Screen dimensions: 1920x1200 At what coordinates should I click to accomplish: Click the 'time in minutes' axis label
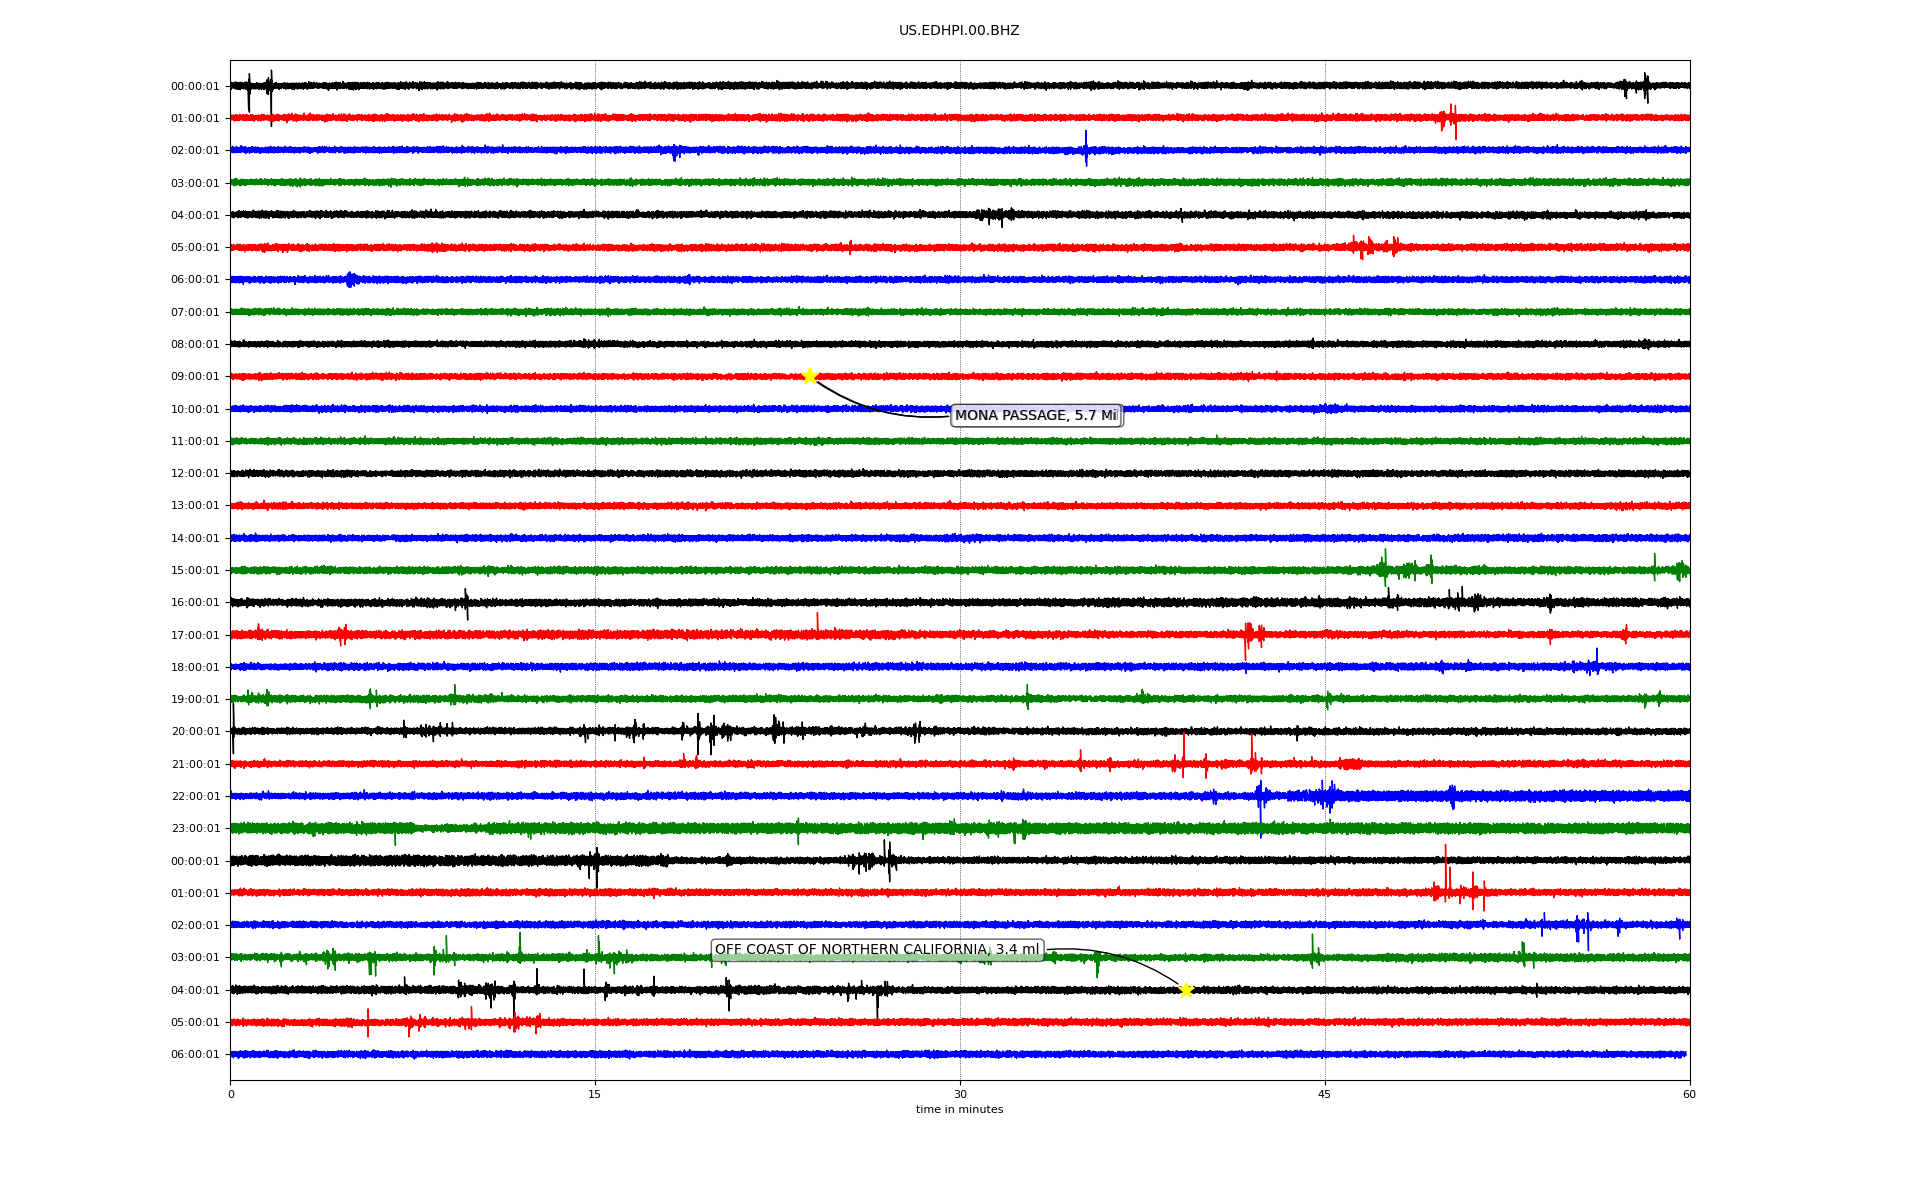(959, 1110)
